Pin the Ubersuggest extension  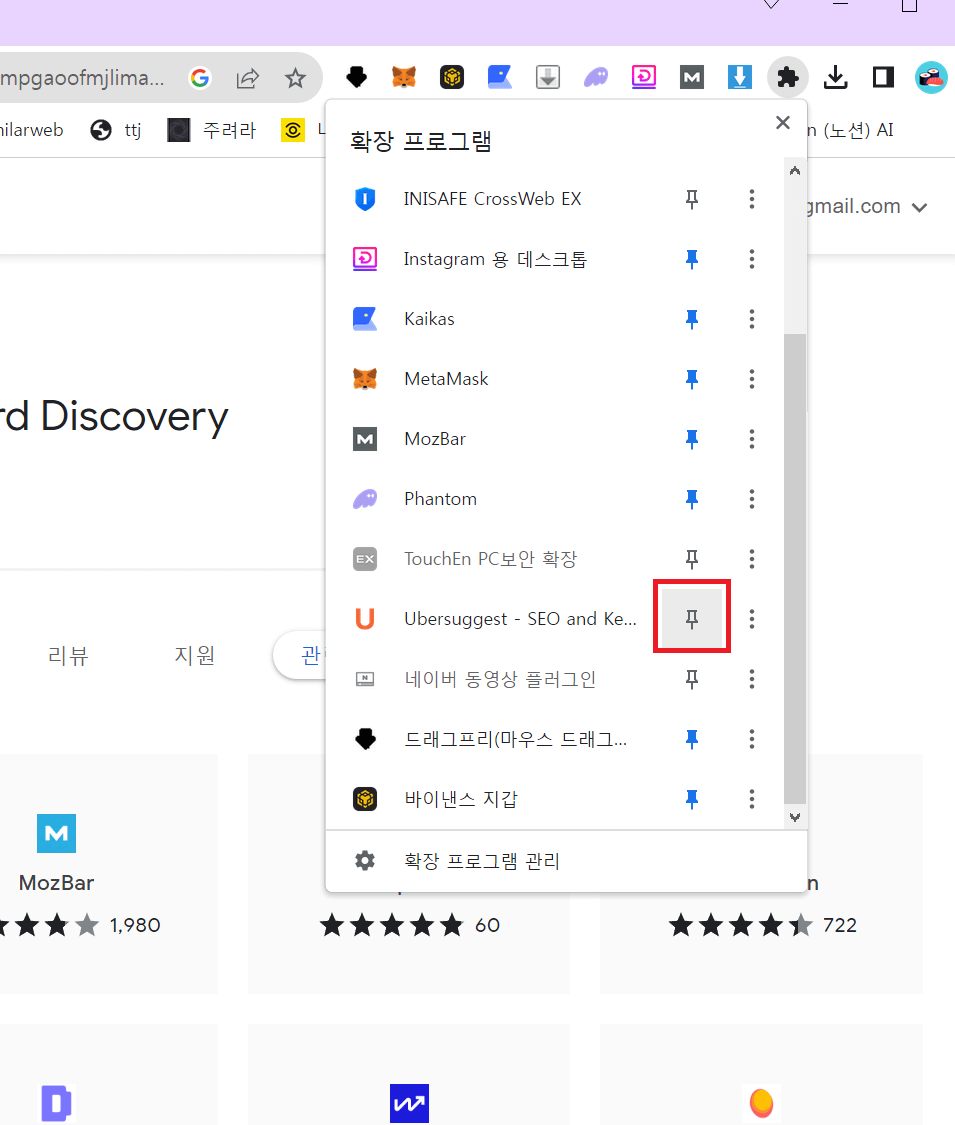point(692,618)
